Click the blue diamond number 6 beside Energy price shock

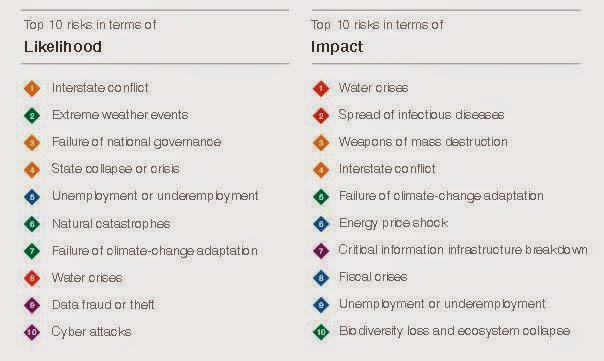321,224
